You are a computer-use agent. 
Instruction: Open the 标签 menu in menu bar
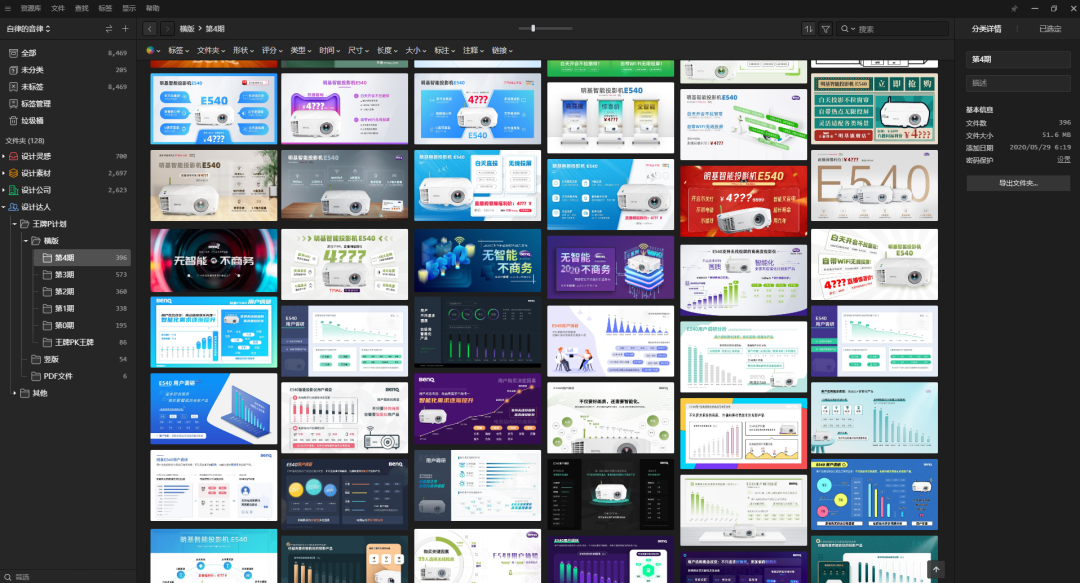[x=105, y=8]
